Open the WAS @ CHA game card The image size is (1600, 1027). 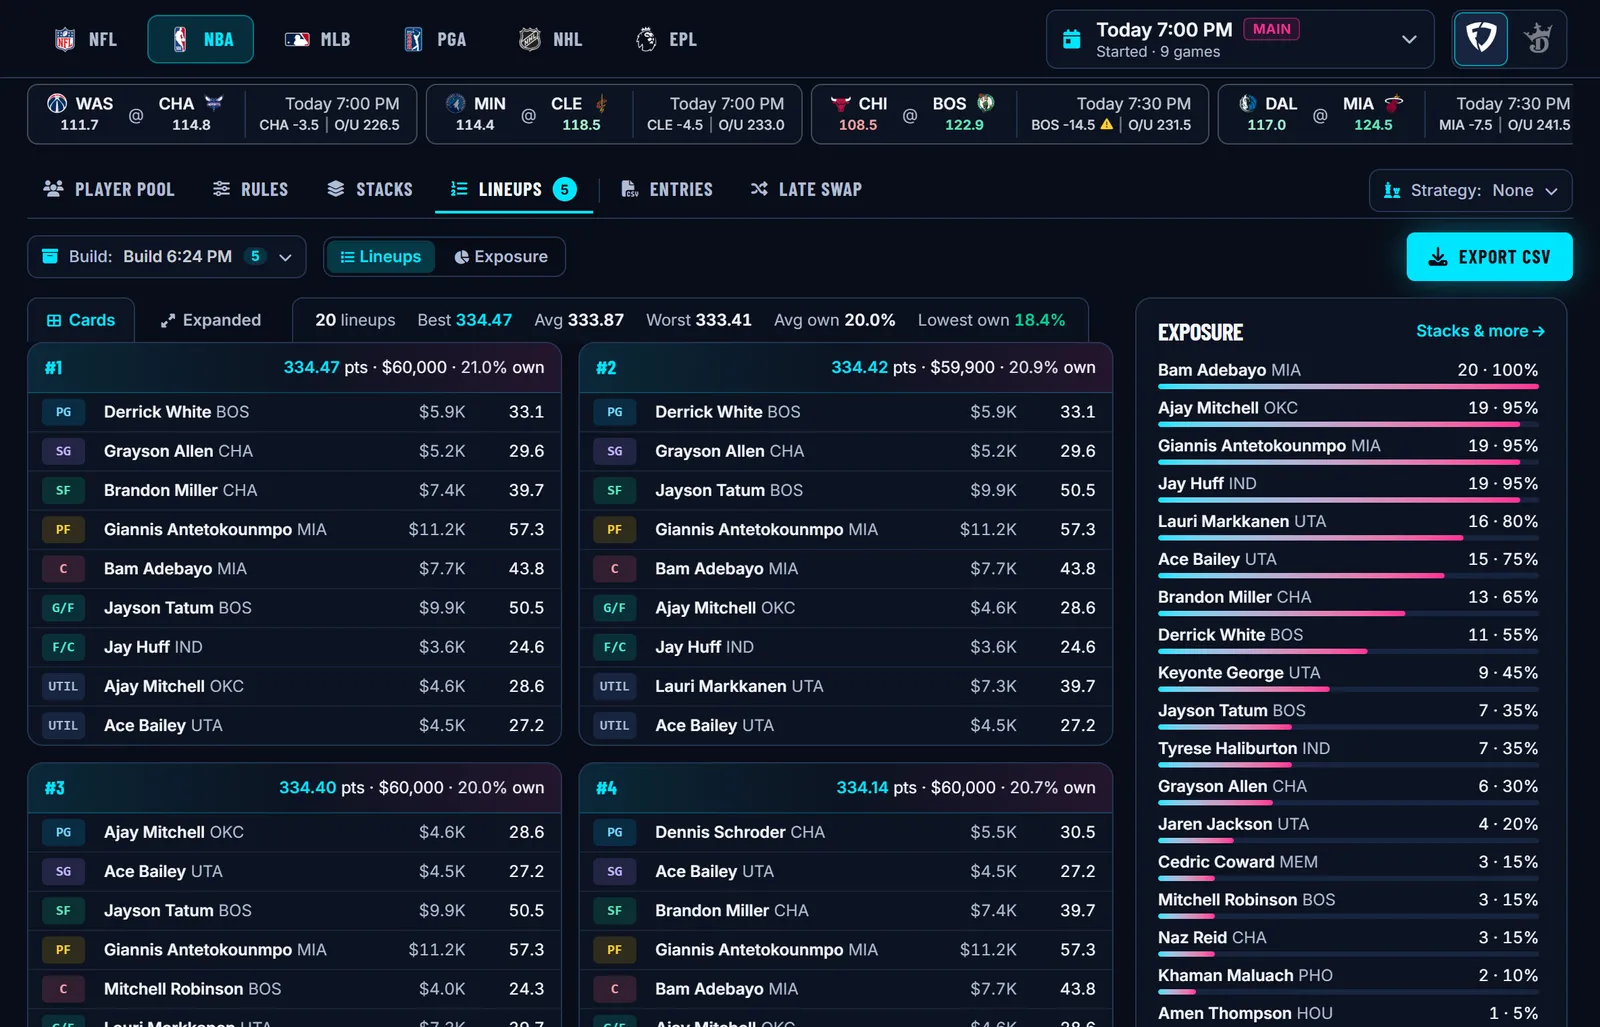(x=222, y=114)
